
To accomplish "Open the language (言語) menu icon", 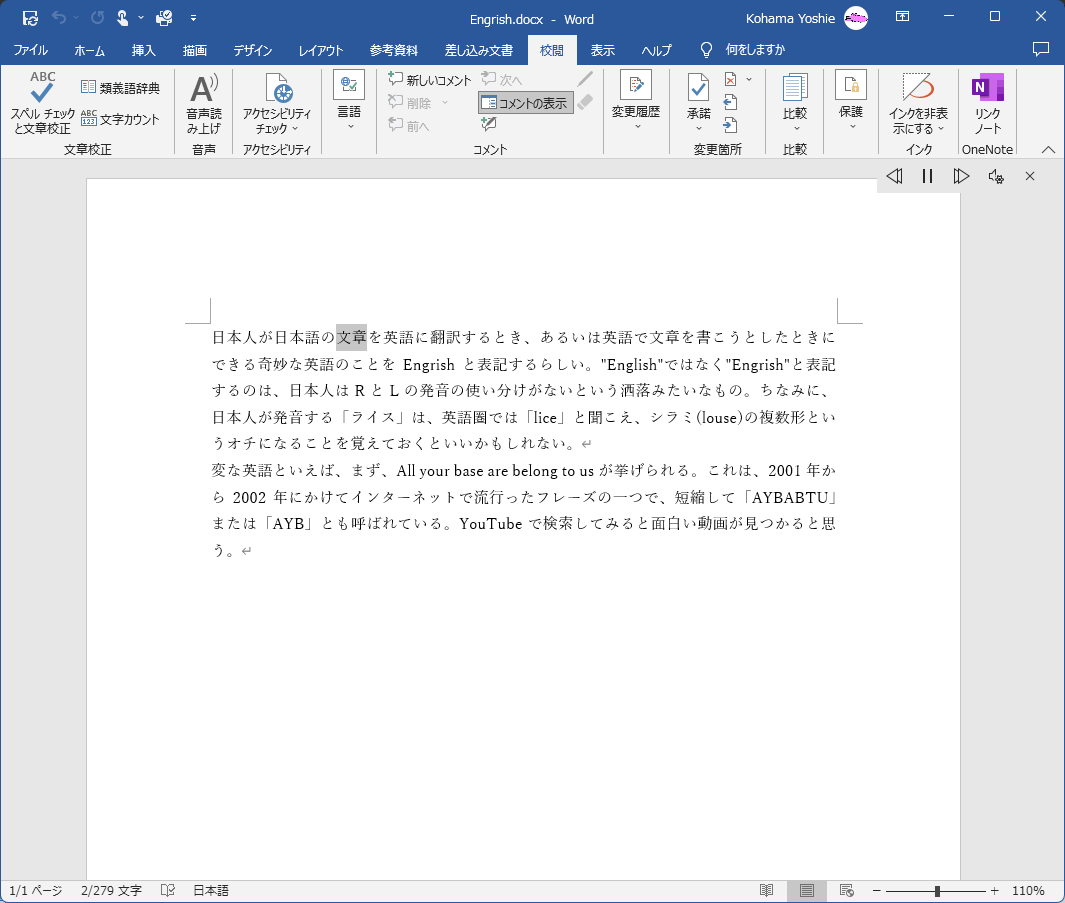I will click(x=349, y=85).
